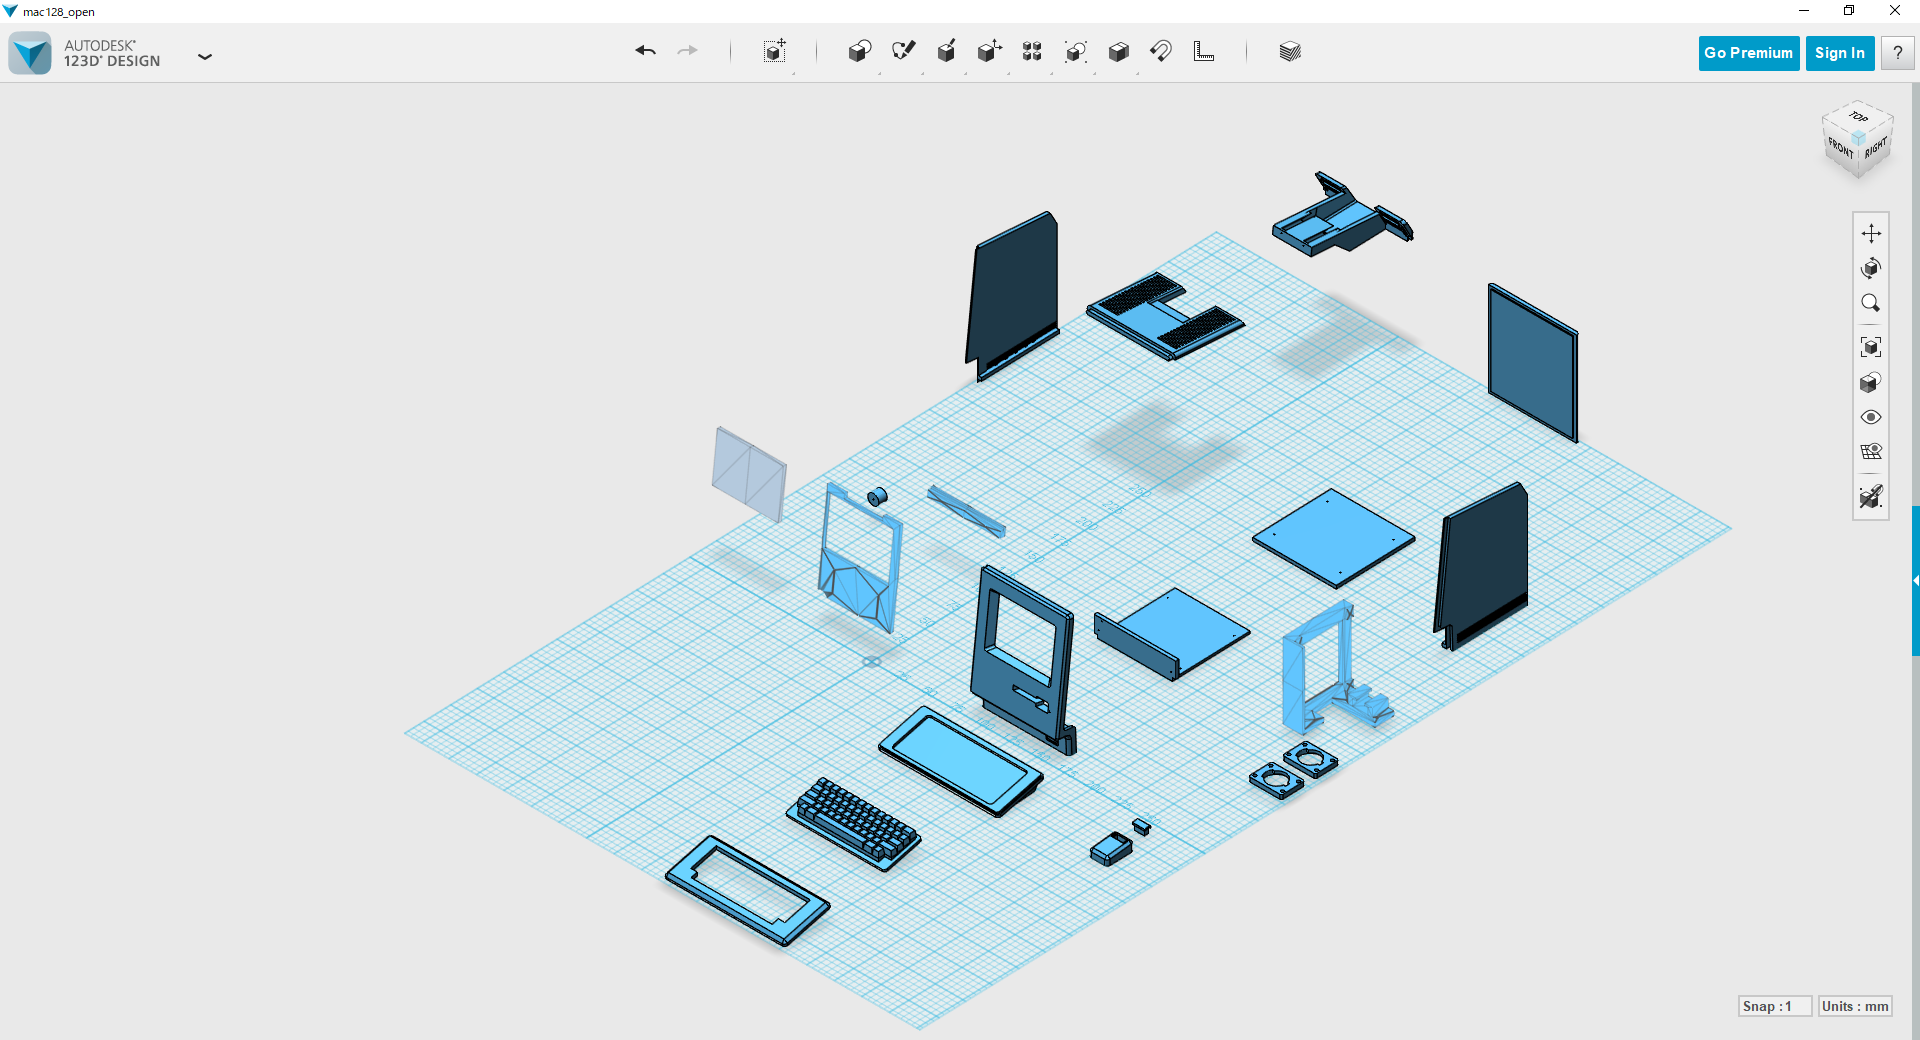Expand the main application menu
Viewport: 1920px width, 1040px height.
click(x=205, y=57)
